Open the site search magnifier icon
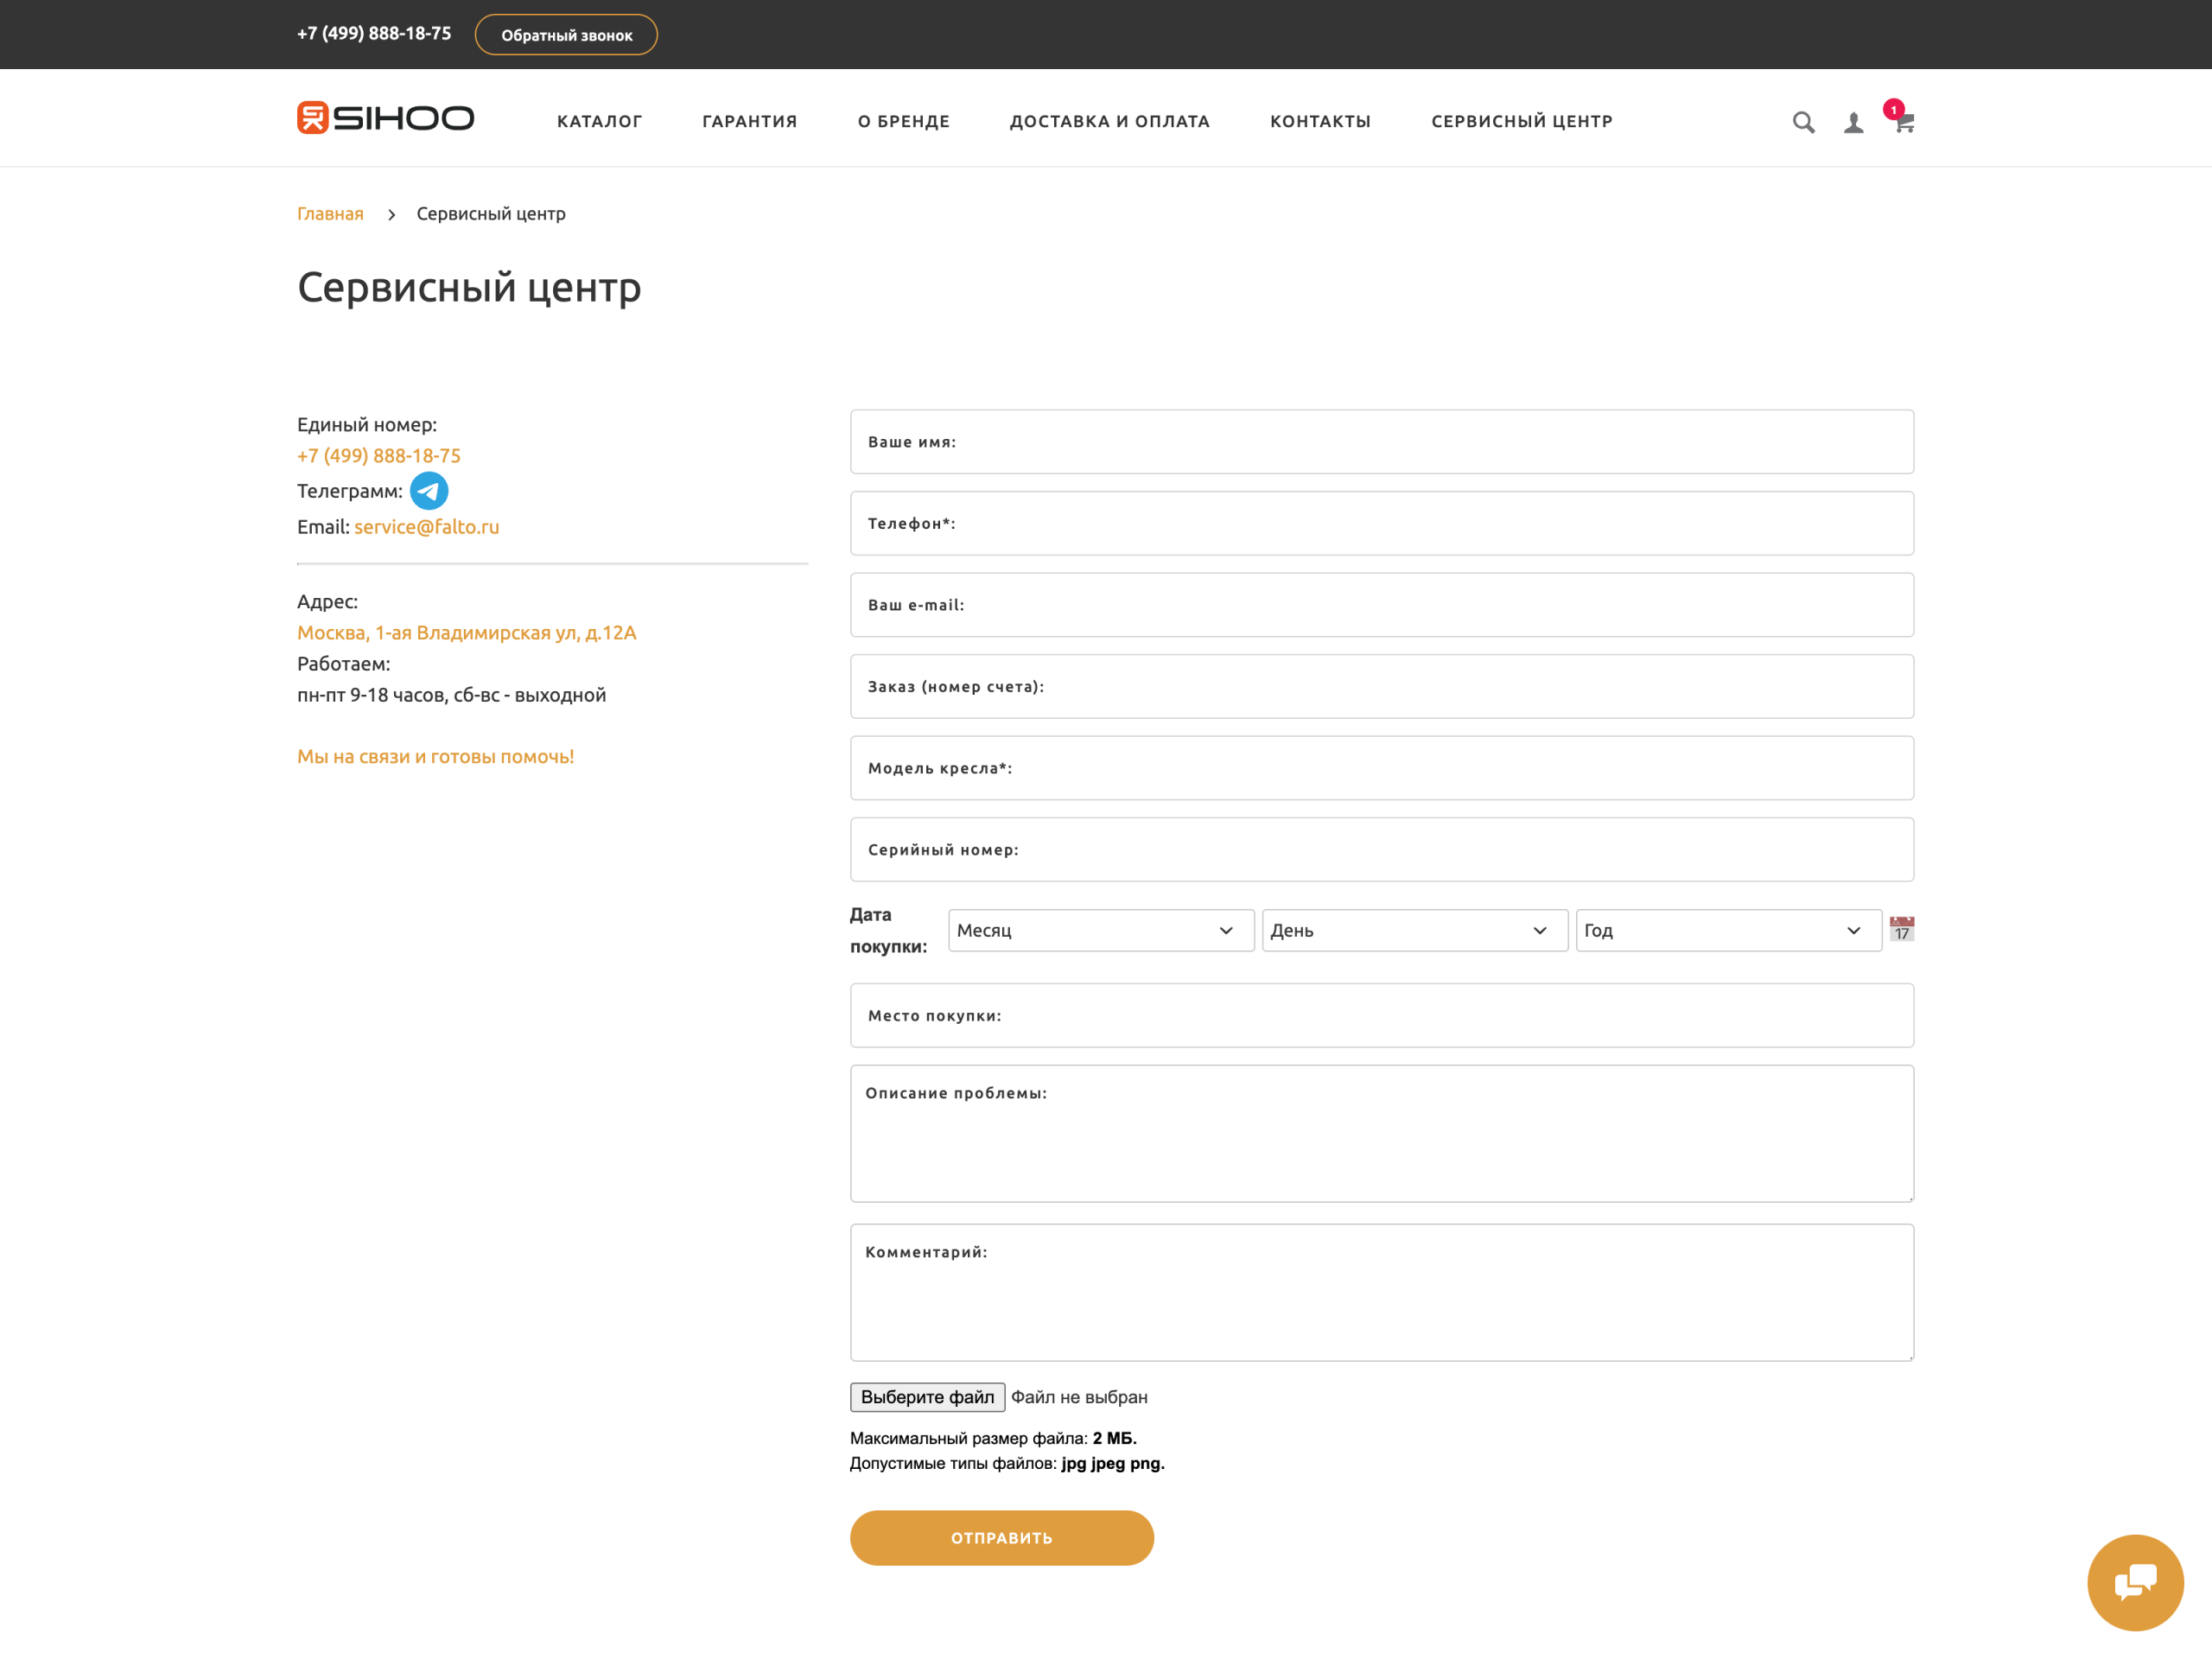Viewport: 2212px width, 1659px height. (1803, 122)
